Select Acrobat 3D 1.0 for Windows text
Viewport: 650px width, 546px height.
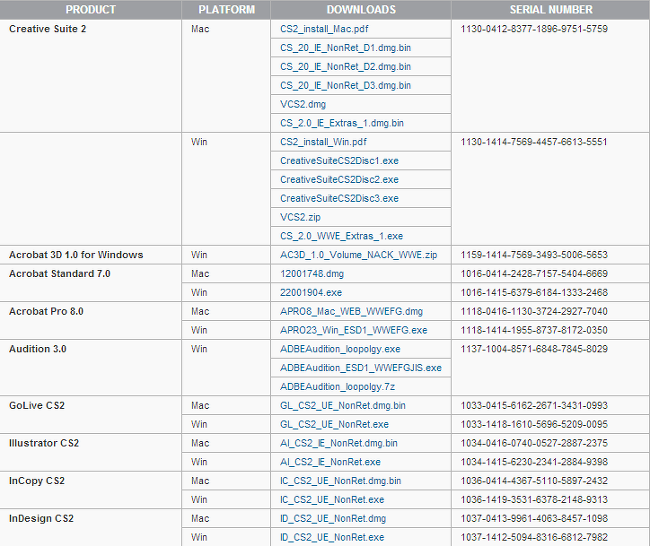point(76,255)
